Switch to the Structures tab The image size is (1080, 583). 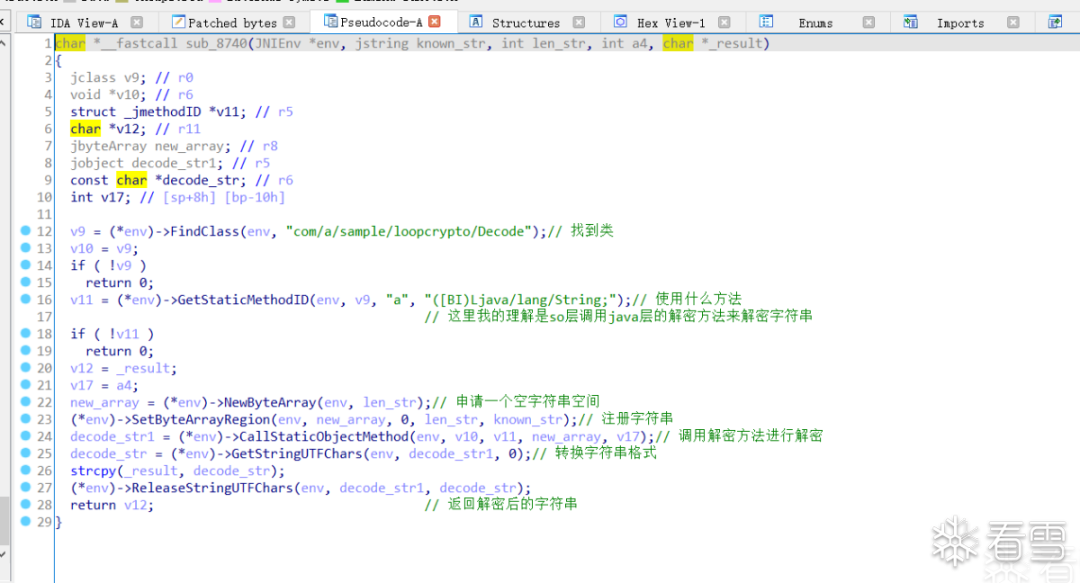coord(526,23)
